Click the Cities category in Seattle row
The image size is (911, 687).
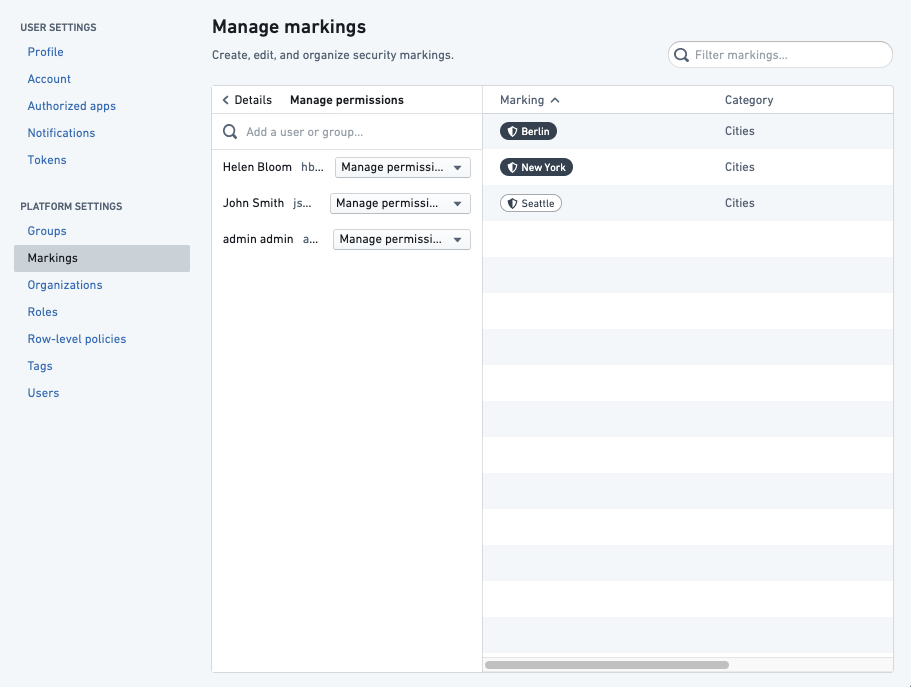740,203
